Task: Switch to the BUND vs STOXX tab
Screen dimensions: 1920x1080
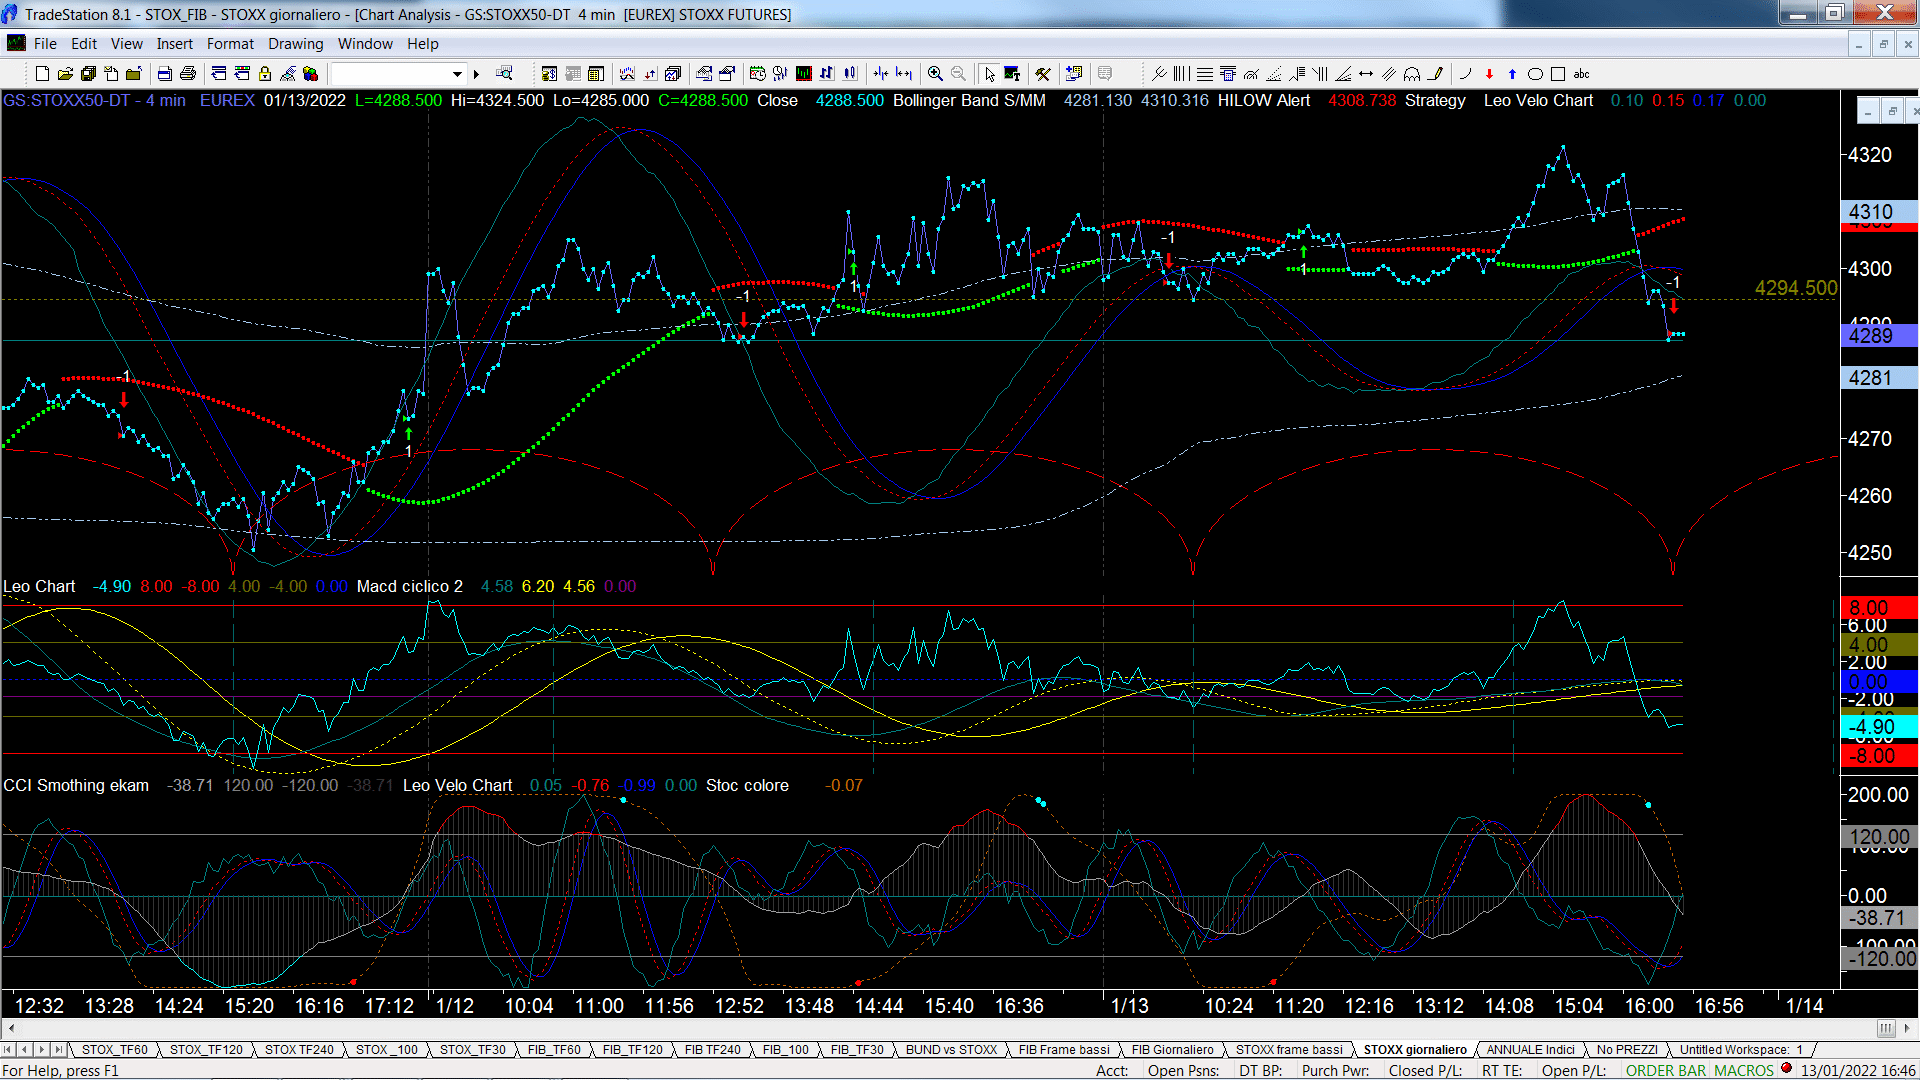Action: tap(951, 1050)
